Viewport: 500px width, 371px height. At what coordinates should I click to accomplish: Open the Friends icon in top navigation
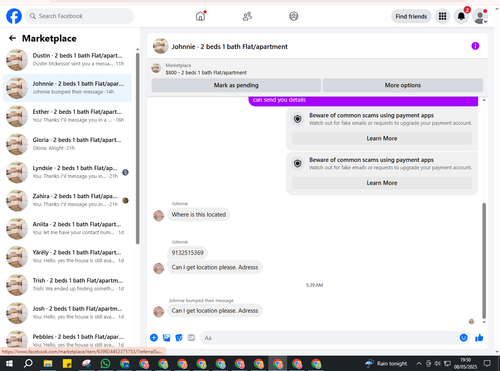tap(247, 16)
